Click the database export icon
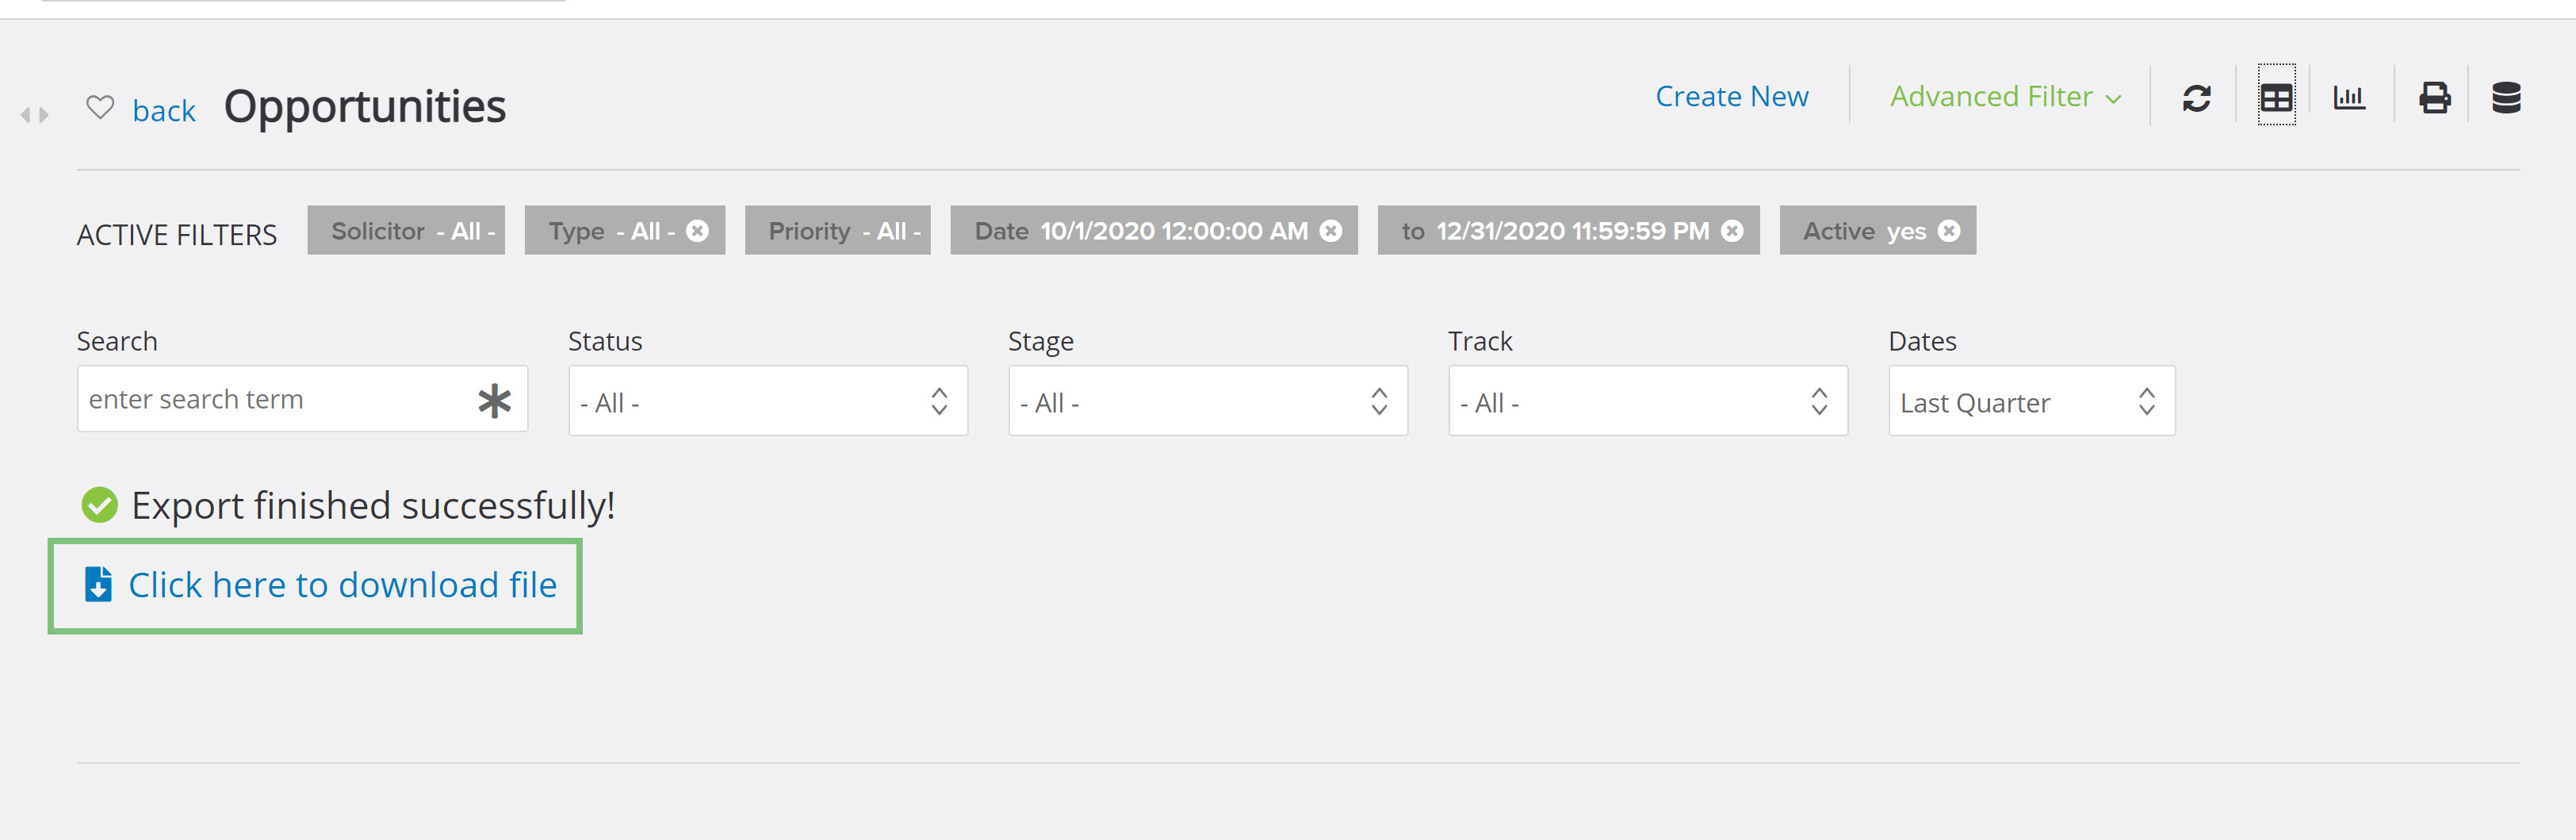The image size is (2576, 840). point(2506,98)
